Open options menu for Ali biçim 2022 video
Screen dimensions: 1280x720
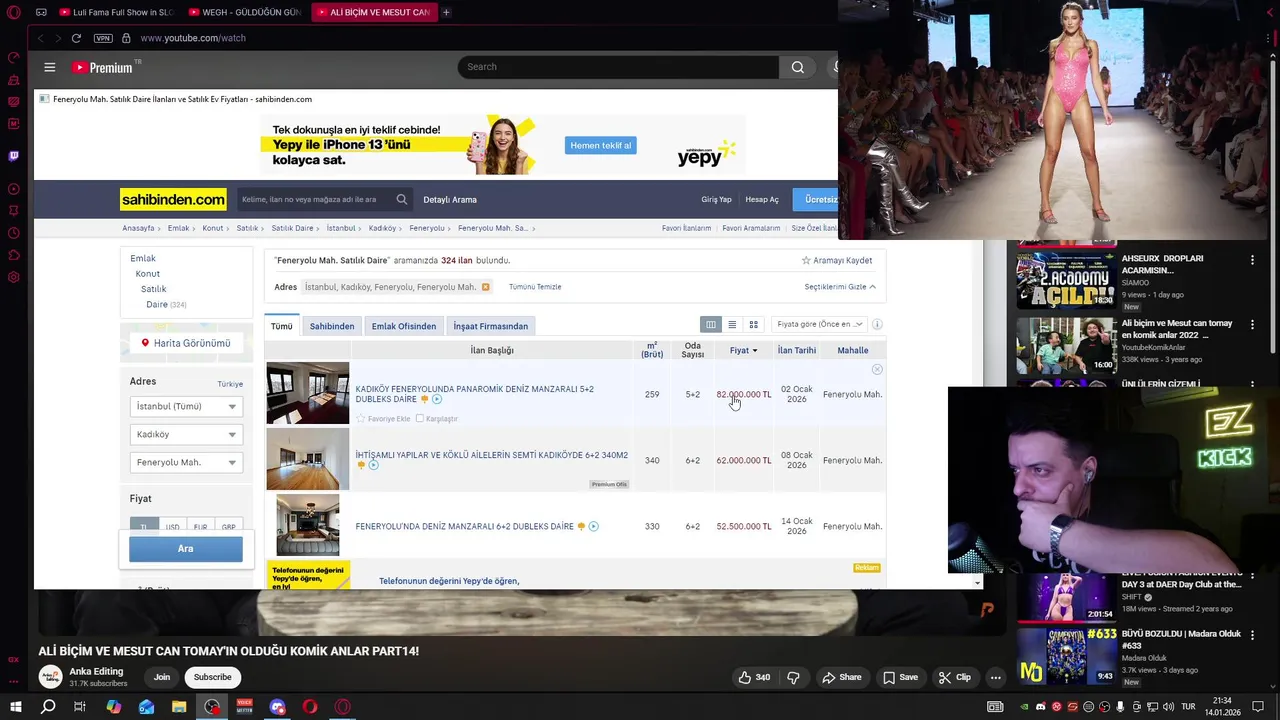1252,325
